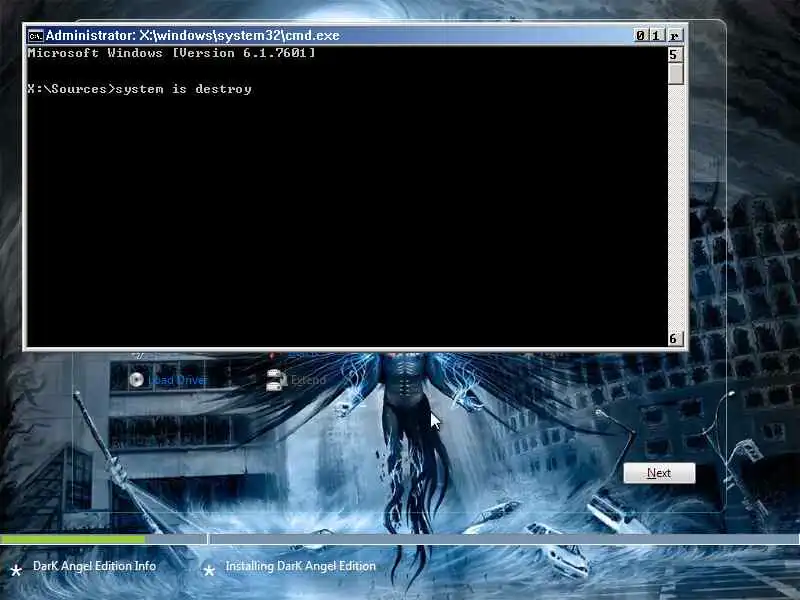Minimize the cmd.exe console window
Screen dimensions: 800x600
640,35
